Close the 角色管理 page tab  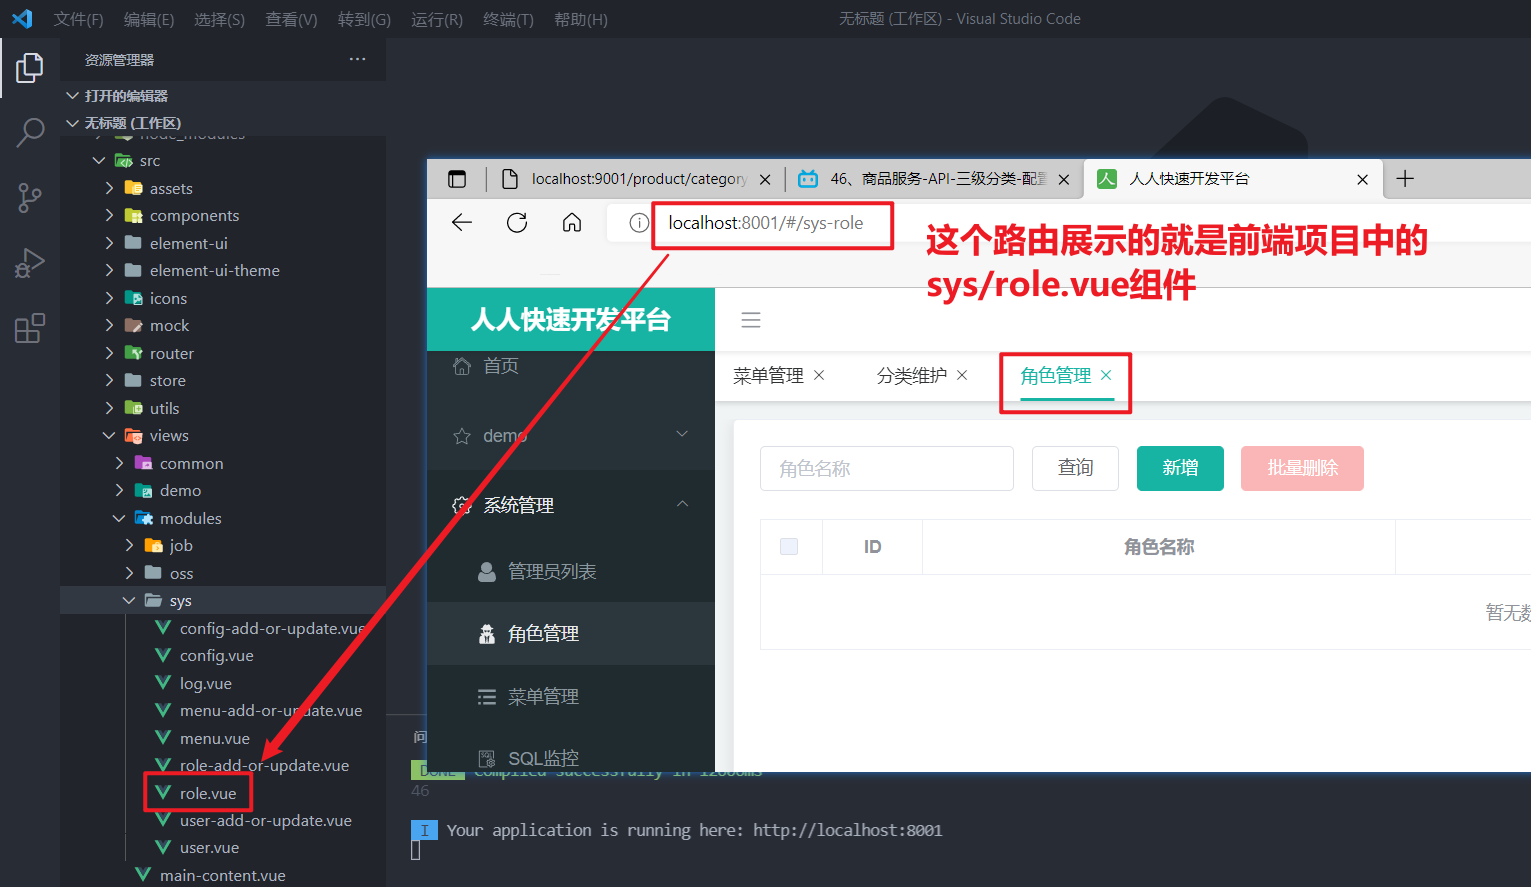coord(1106,375)
